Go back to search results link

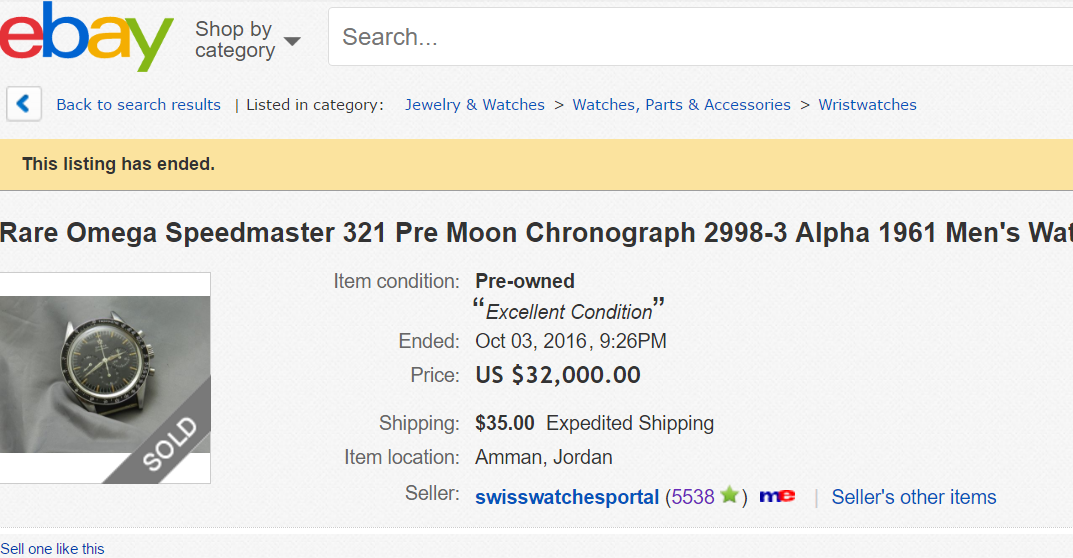pyautogui.click(x=138, y=105)
